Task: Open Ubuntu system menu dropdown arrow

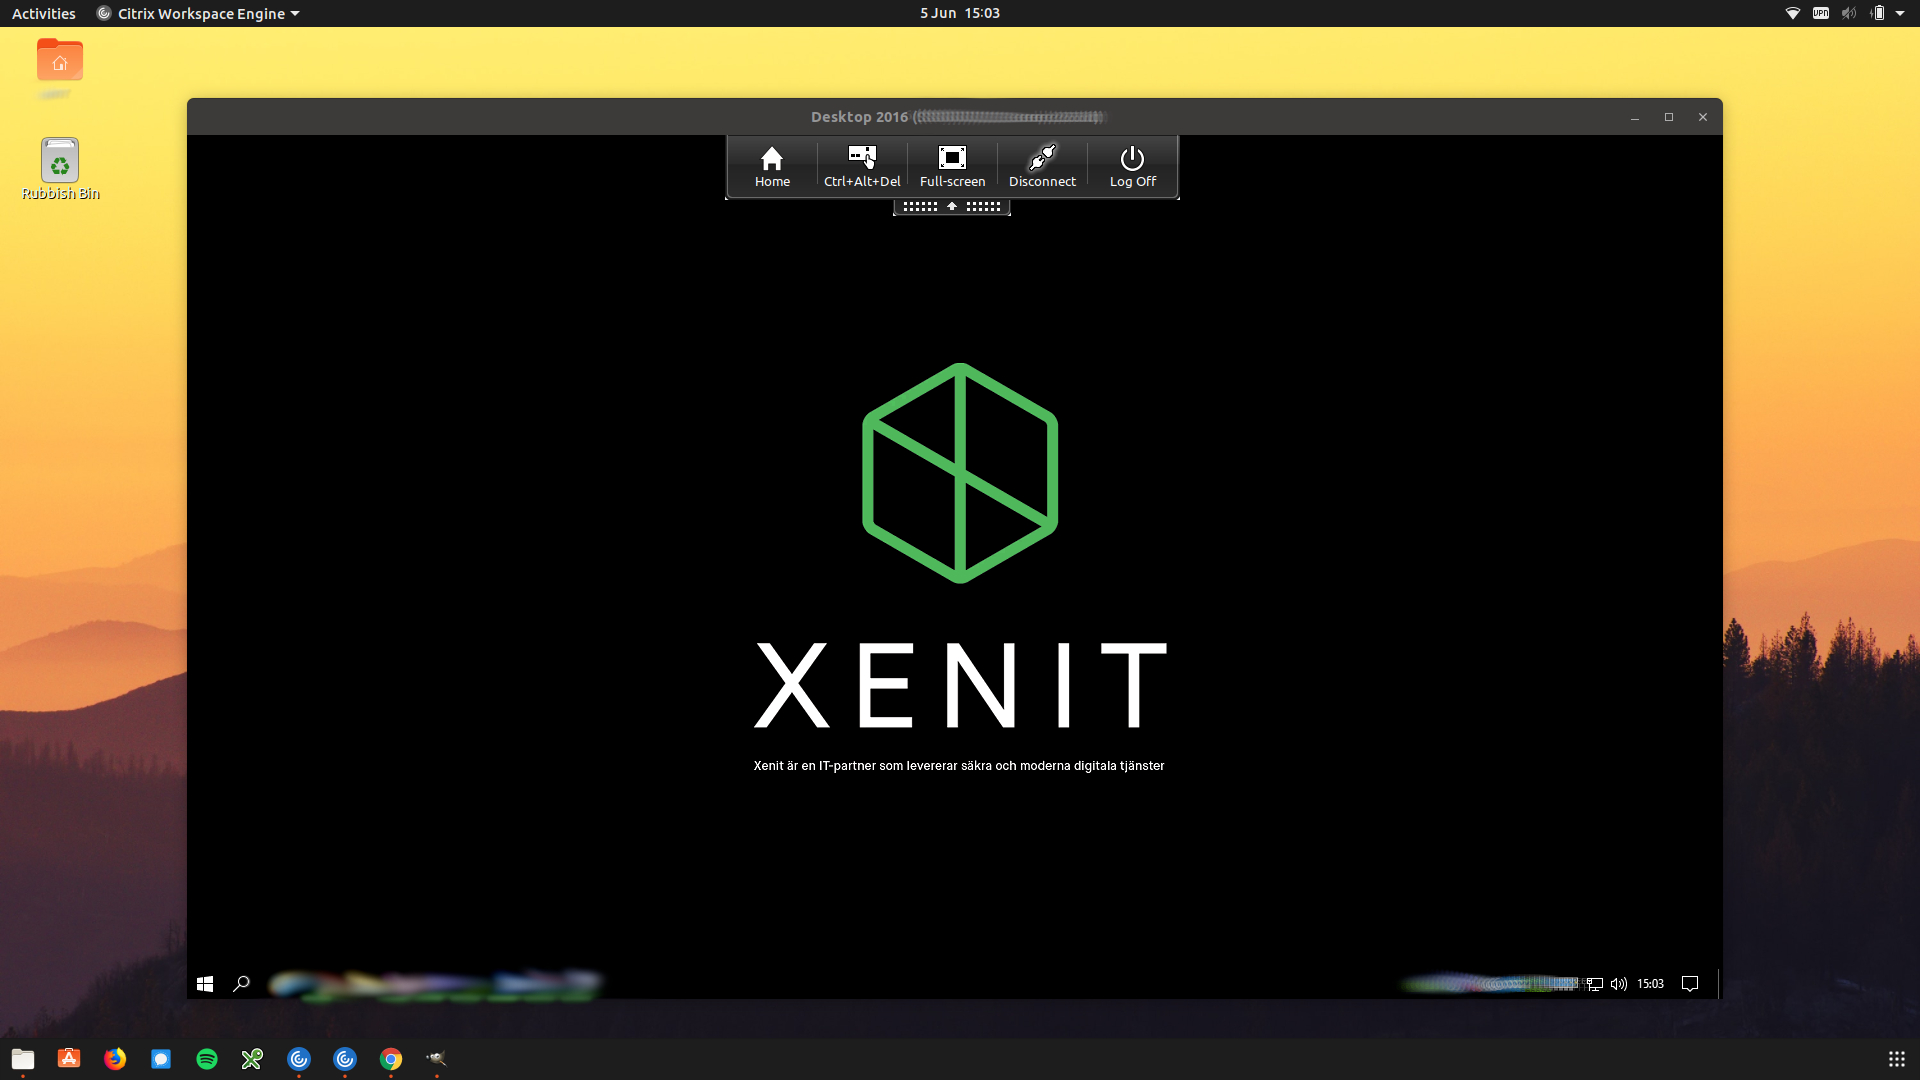Action: (x=1900, y=13)
